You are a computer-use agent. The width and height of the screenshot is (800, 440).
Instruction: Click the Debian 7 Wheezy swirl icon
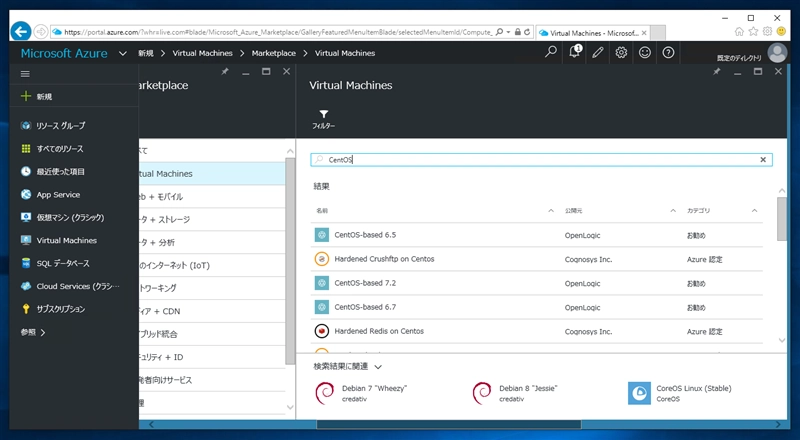[x=324, y=393]
